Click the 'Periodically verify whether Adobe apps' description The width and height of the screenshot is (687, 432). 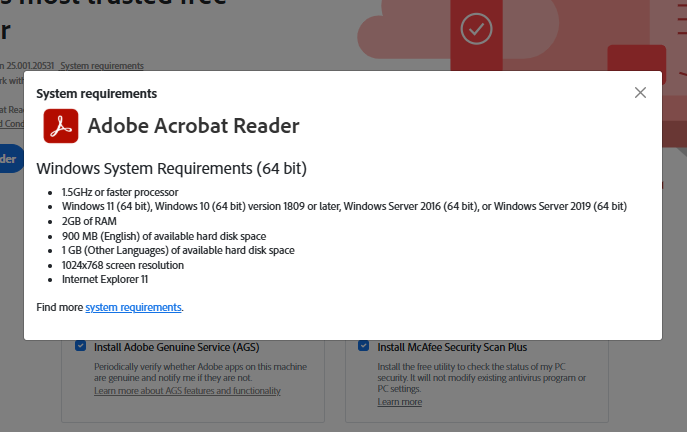coord(200,372)
